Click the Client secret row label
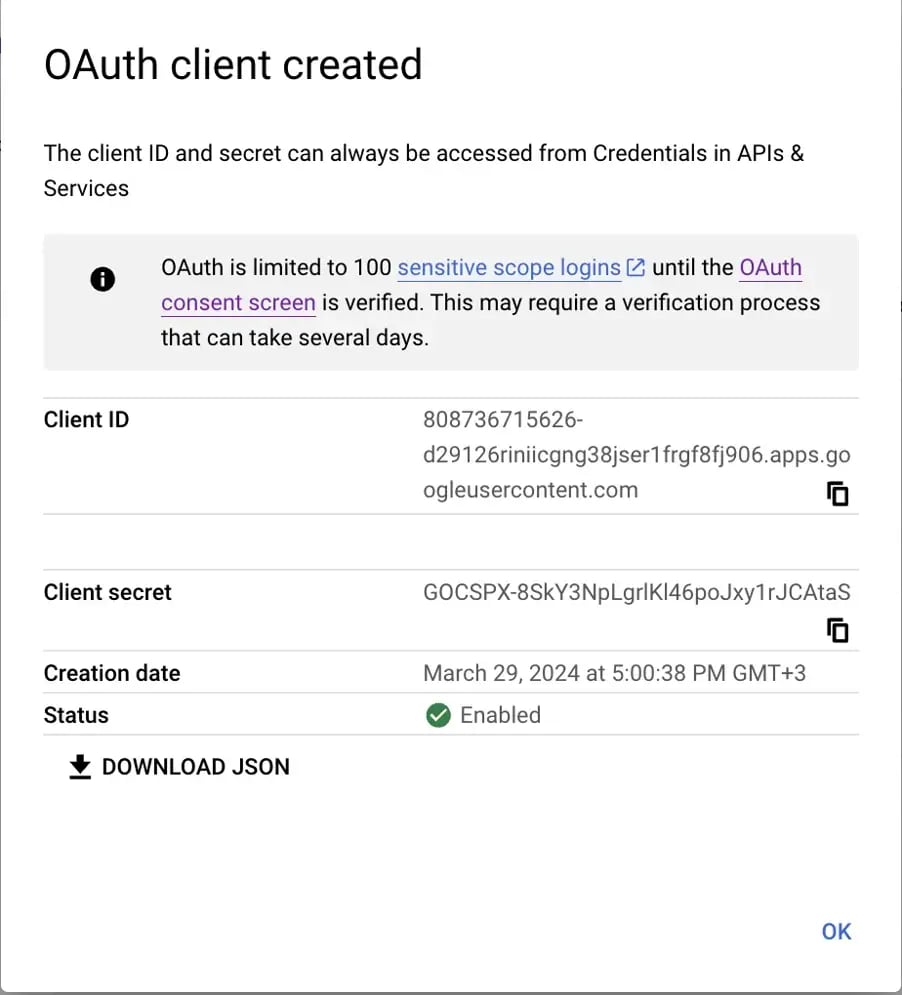Viewport: 902px width, 995px height. point(107,592)
